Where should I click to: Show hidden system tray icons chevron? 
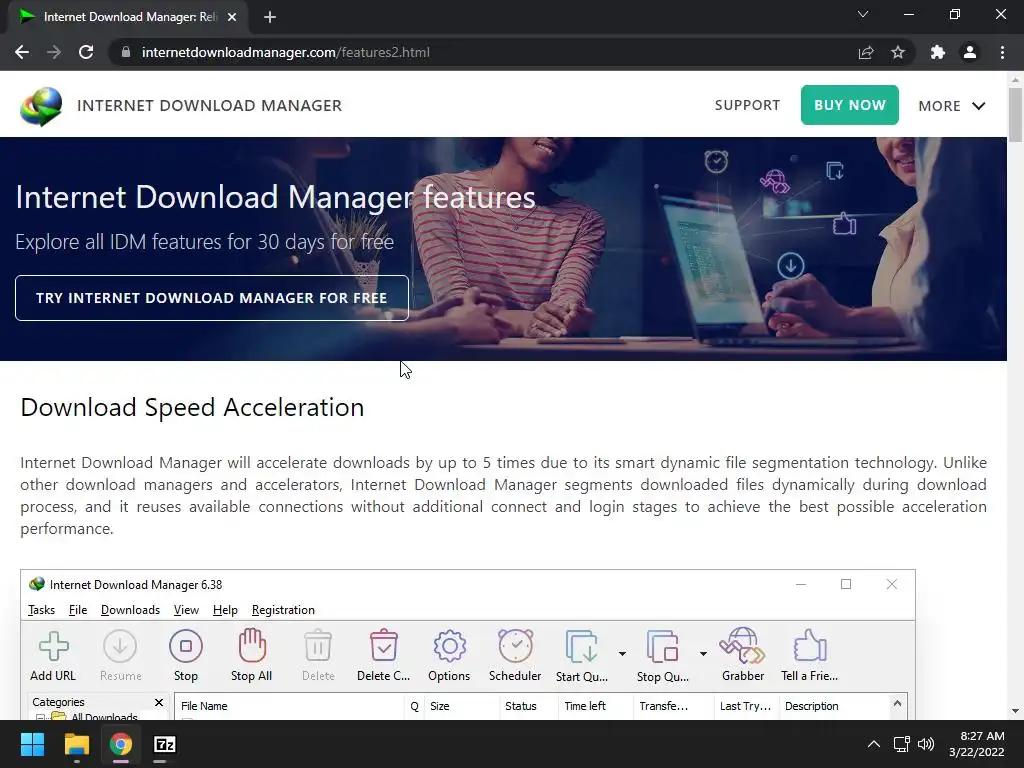click(873, 744)
